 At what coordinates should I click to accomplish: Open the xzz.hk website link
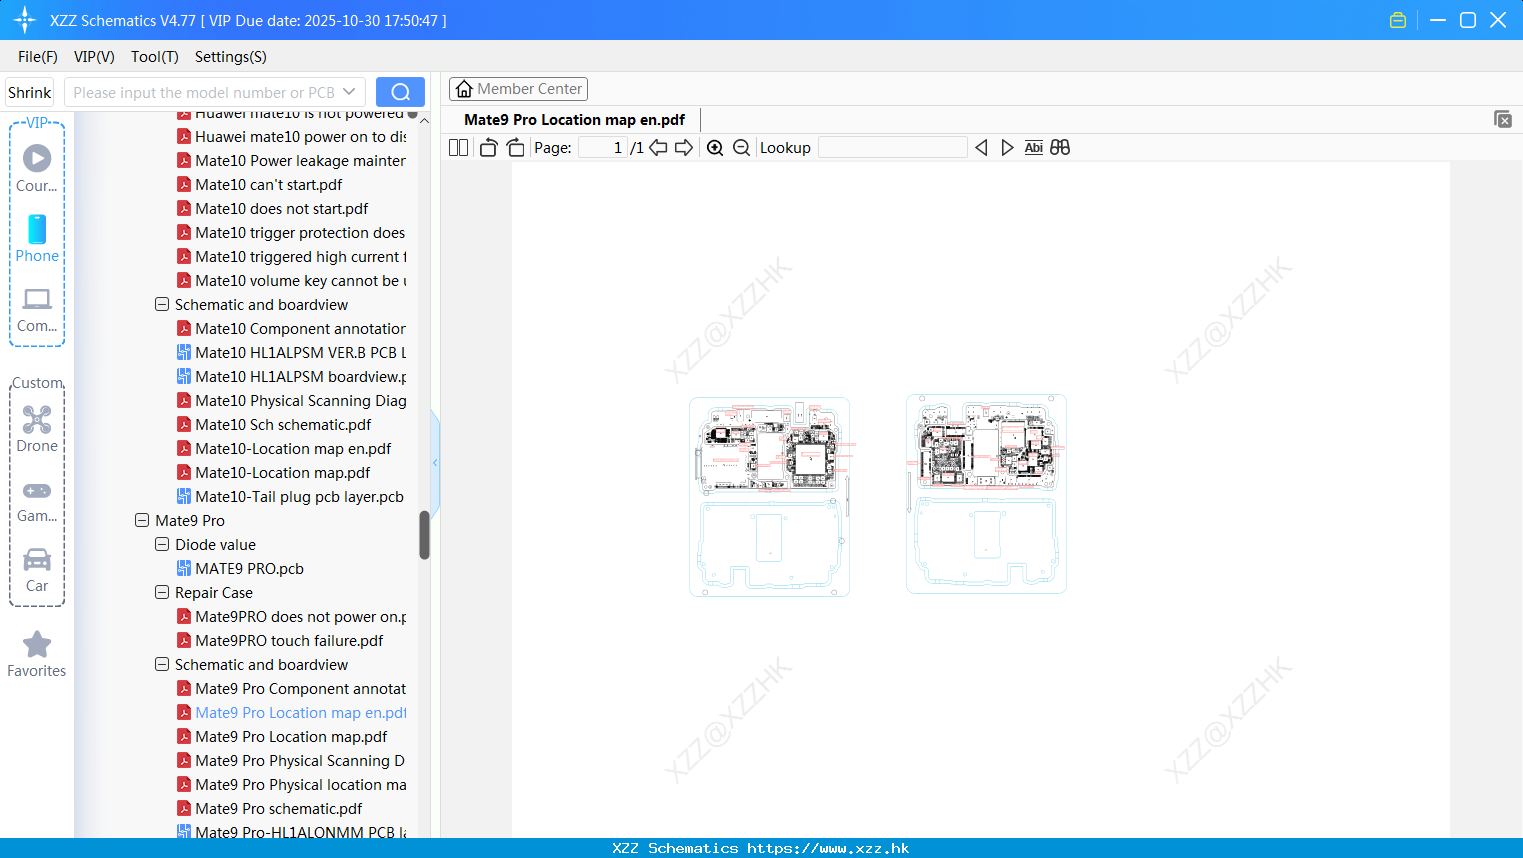point(828,848)
